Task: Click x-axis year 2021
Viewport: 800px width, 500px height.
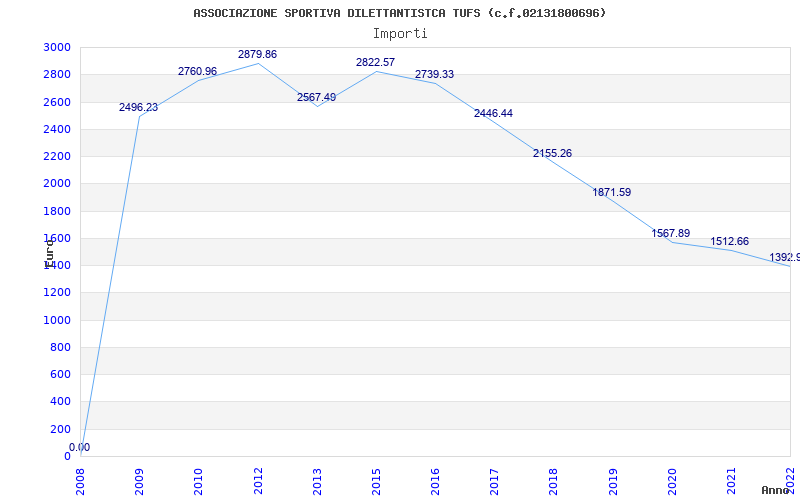Action: pos(731,482)
